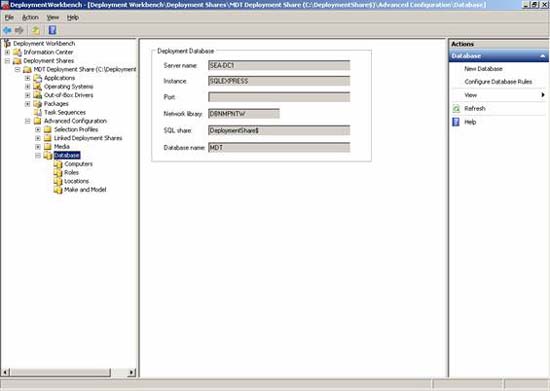Click the Up one level toolbar icon
550x391 pixels.
pyautogui.click(x=36, y=31)
